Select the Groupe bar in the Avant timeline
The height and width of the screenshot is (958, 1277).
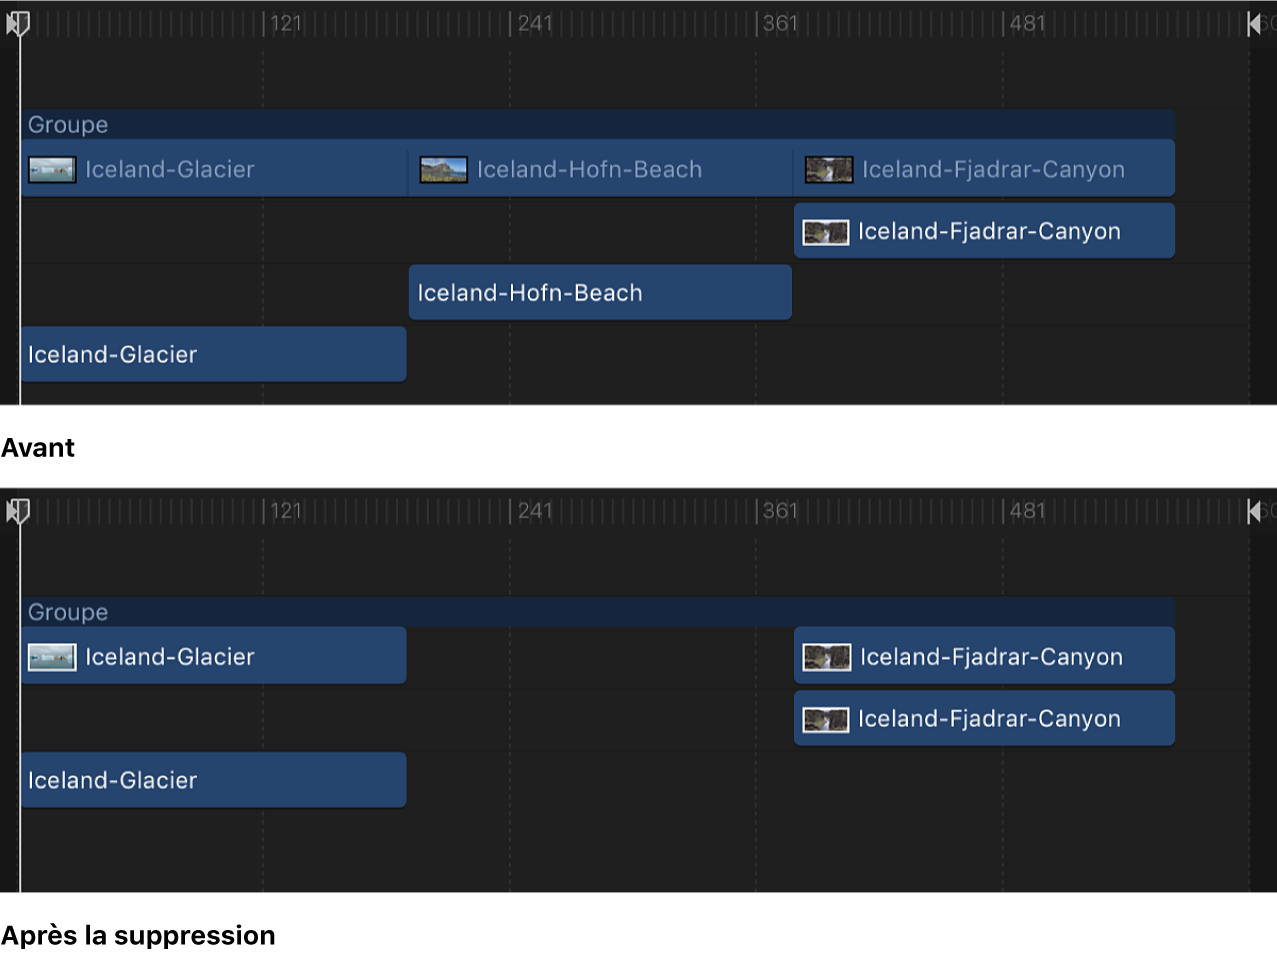pyautogui.click(x=598, y=125)
